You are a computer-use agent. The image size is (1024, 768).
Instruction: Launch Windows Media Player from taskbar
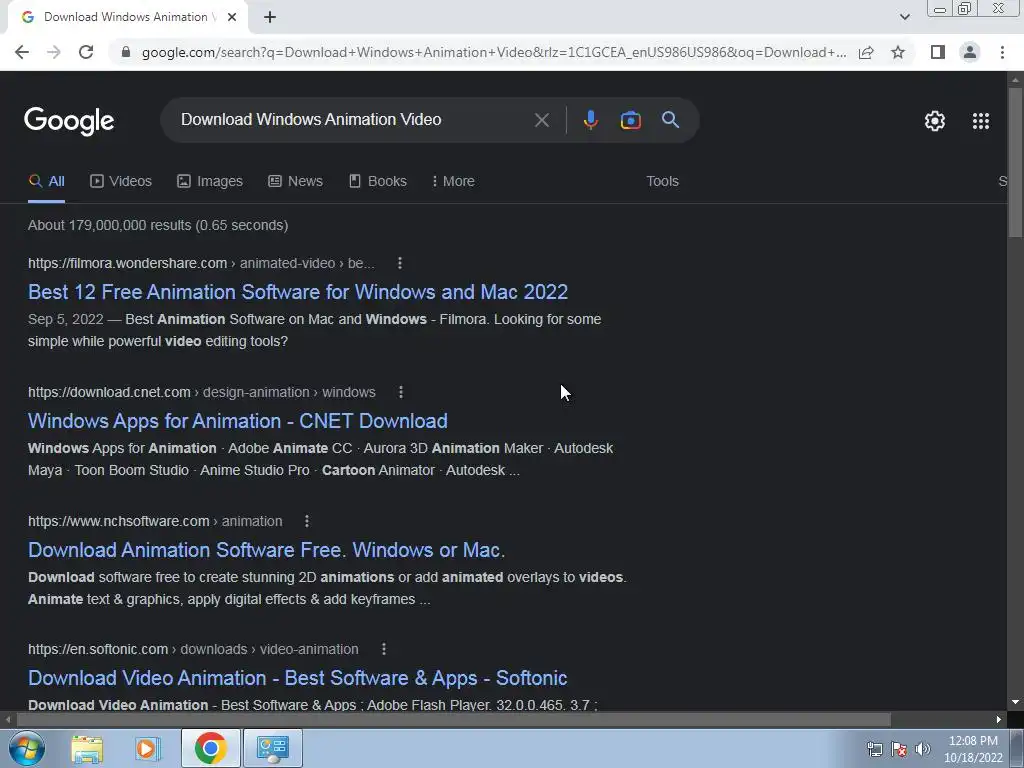click(x=147, y=749)
